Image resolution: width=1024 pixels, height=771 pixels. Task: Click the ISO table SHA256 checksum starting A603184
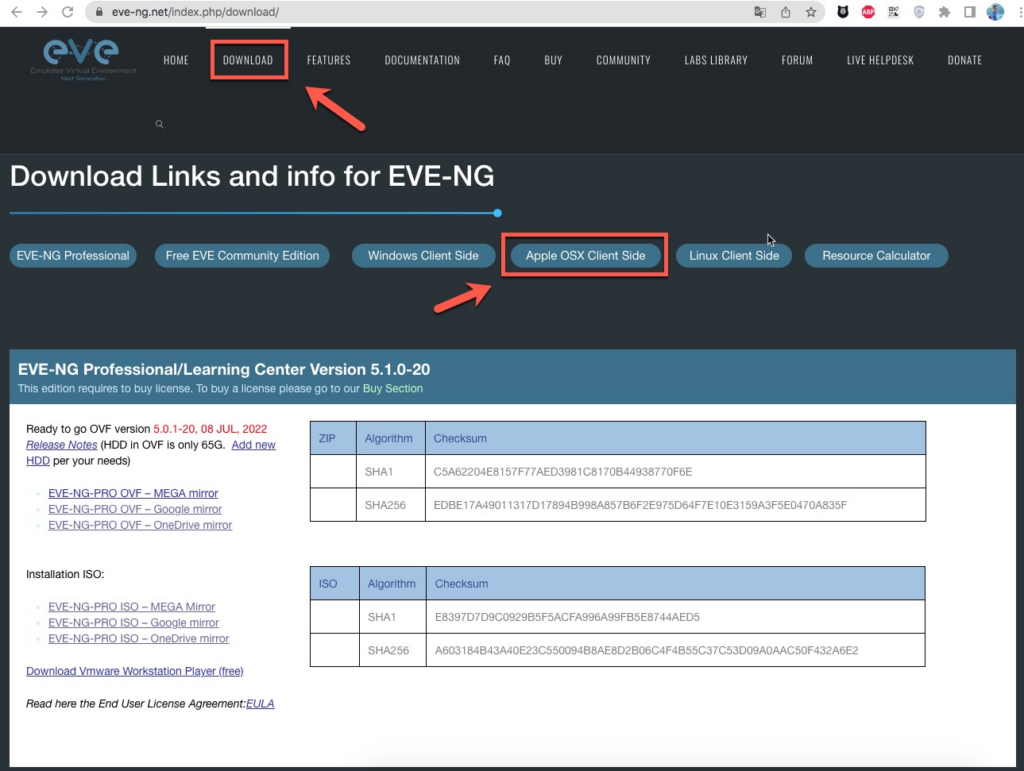pos(647,650)
